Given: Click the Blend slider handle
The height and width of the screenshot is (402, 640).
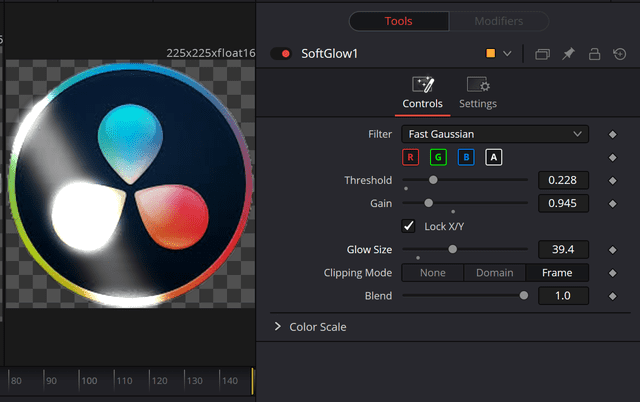Looking at the screenshot, I should click(524, 295).
